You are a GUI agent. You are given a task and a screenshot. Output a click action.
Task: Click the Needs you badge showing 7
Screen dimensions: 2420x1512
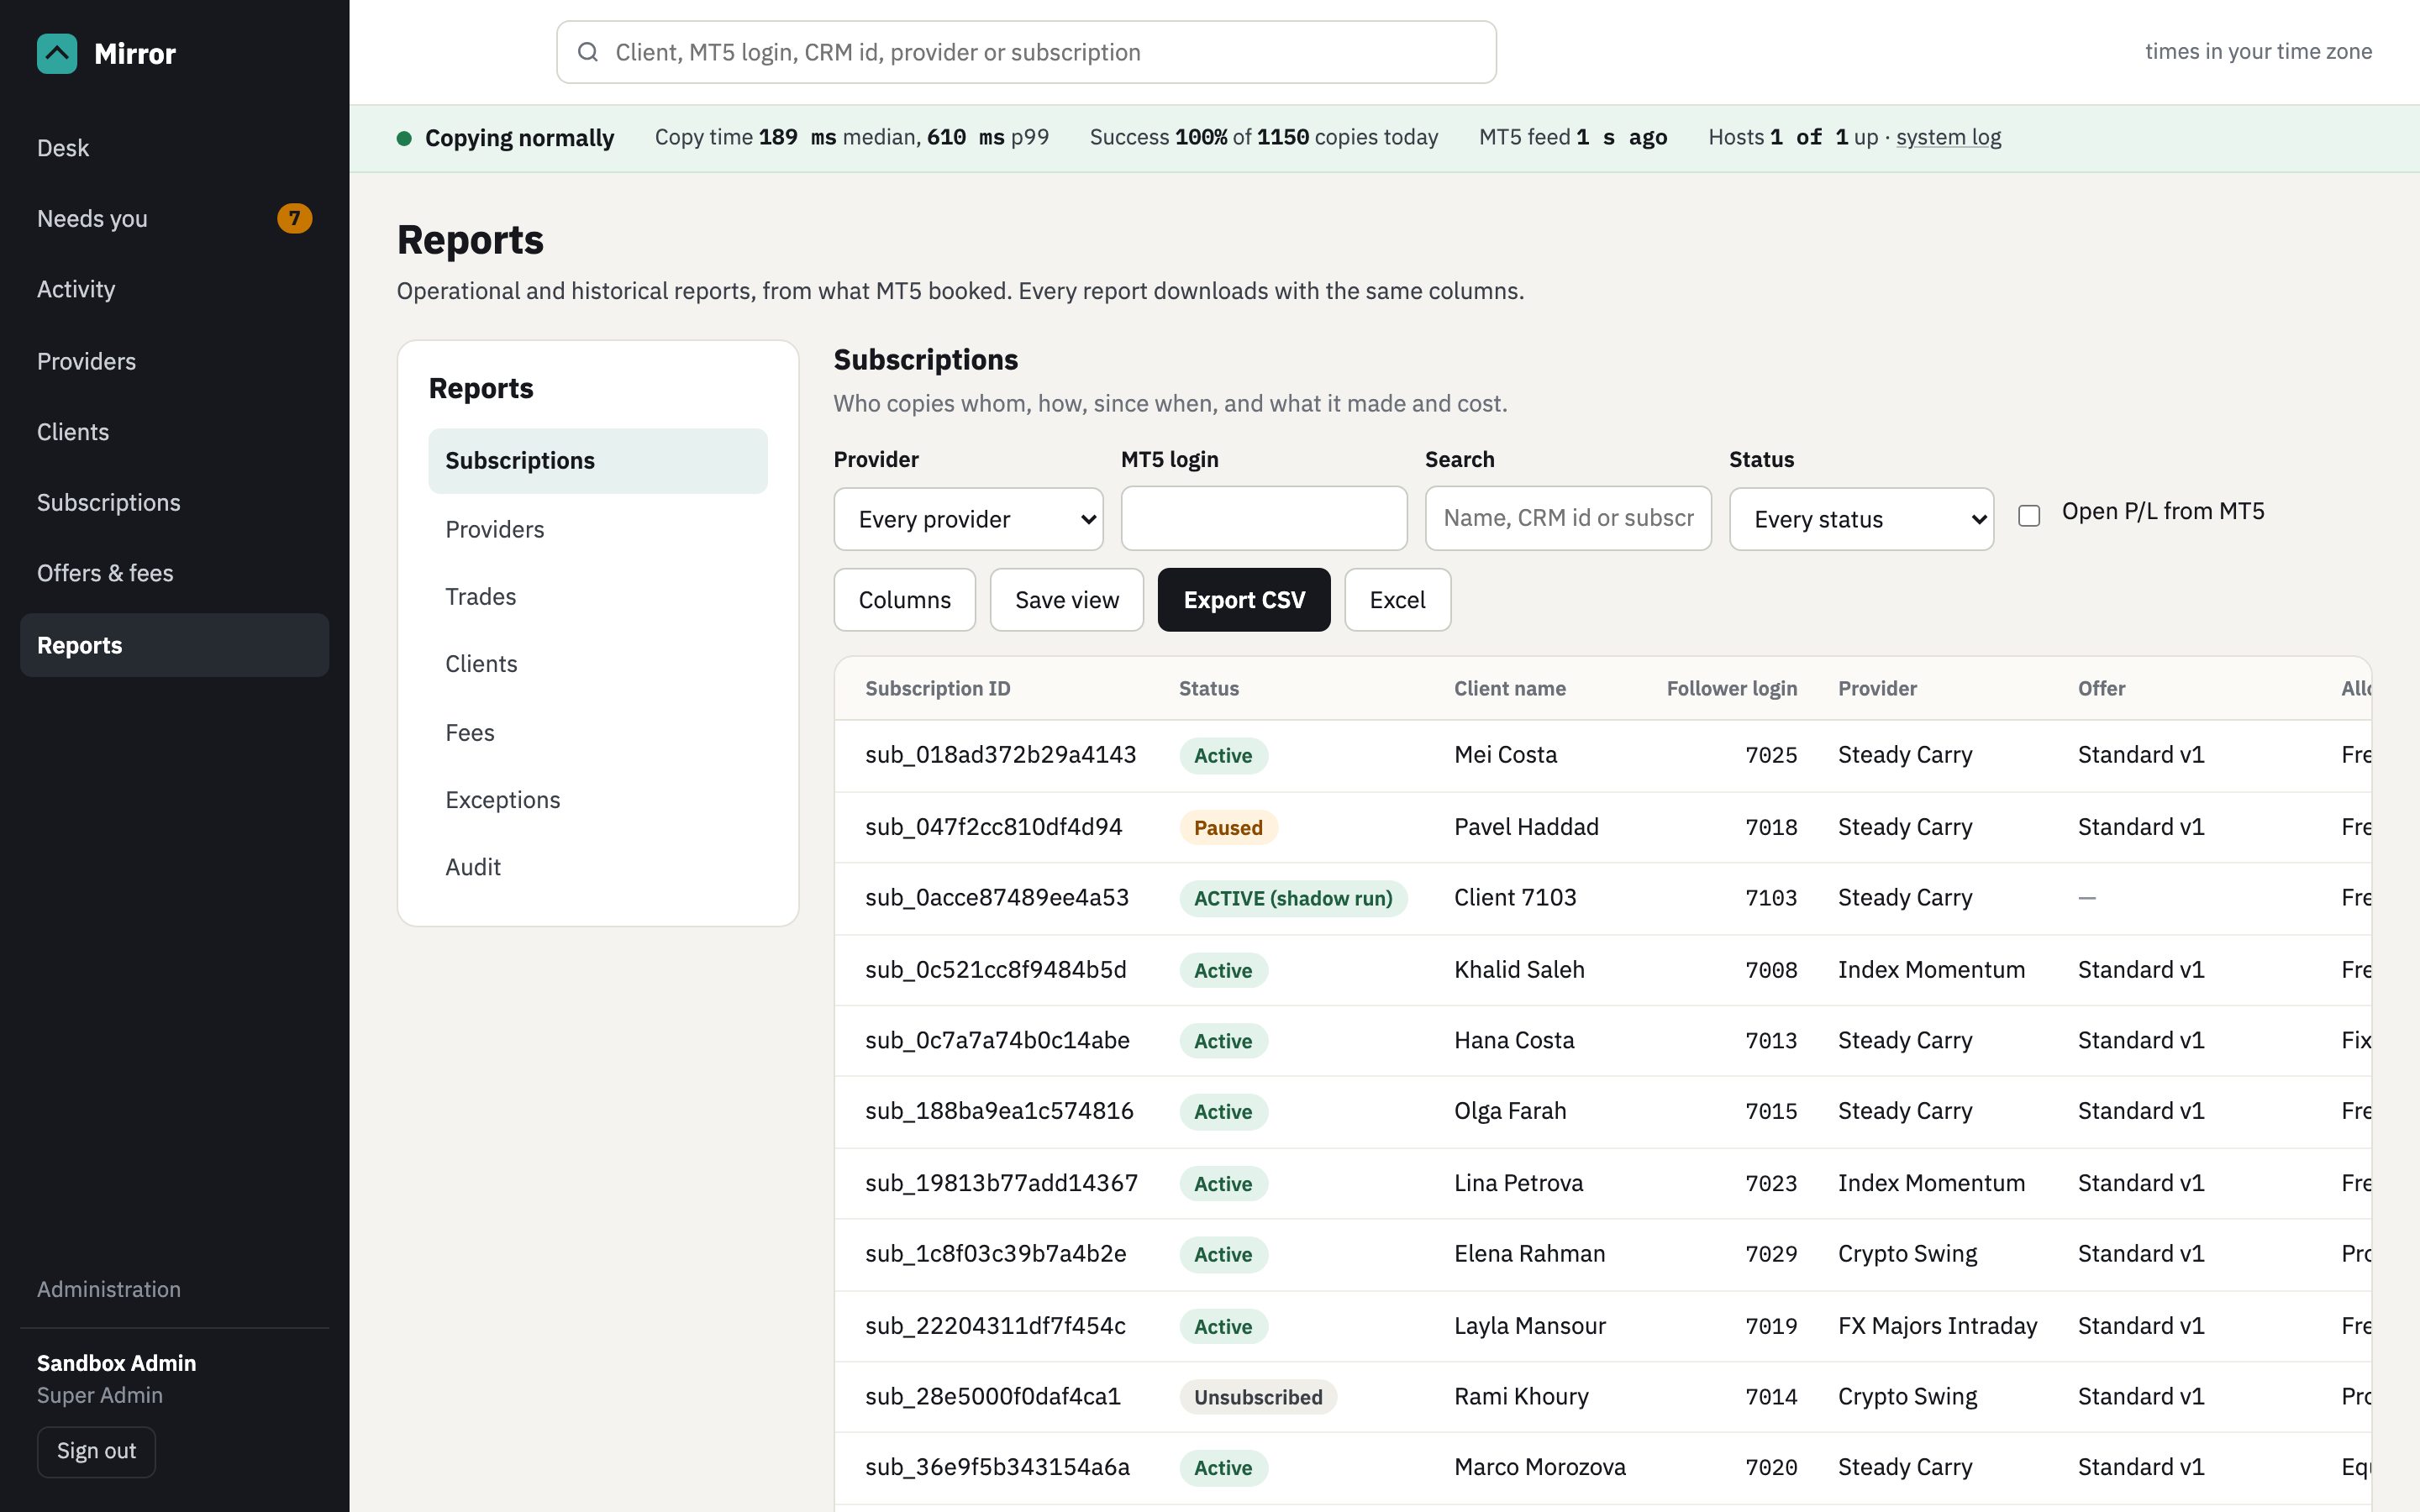click(294, 218)
